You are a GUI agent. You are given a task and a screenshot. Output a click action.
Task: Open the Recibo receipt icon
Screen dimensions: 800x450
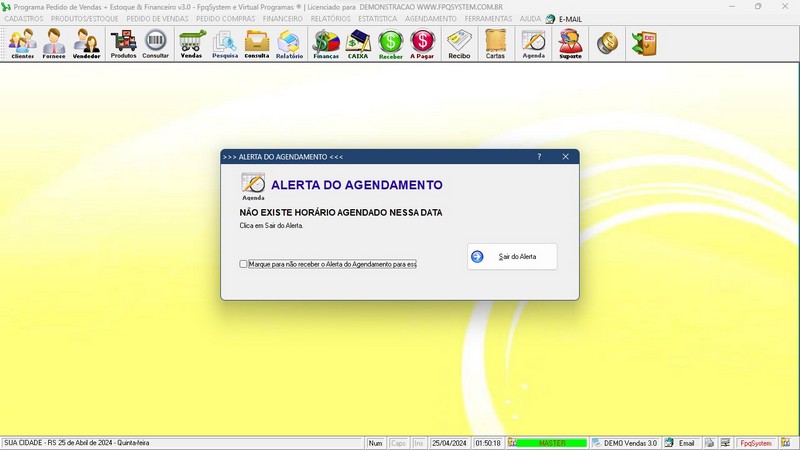click(459, 44)
